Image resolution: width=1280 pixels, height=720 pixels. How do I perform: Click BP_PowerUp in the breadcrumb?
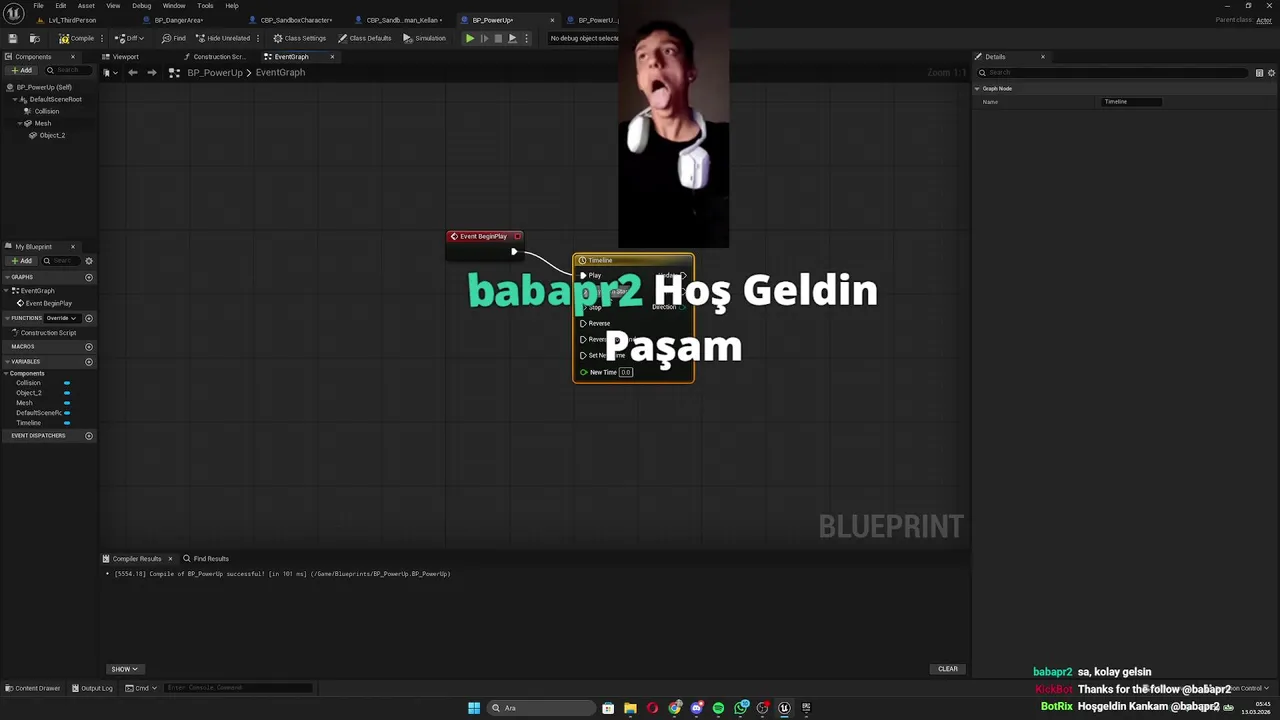coord(215,73)
